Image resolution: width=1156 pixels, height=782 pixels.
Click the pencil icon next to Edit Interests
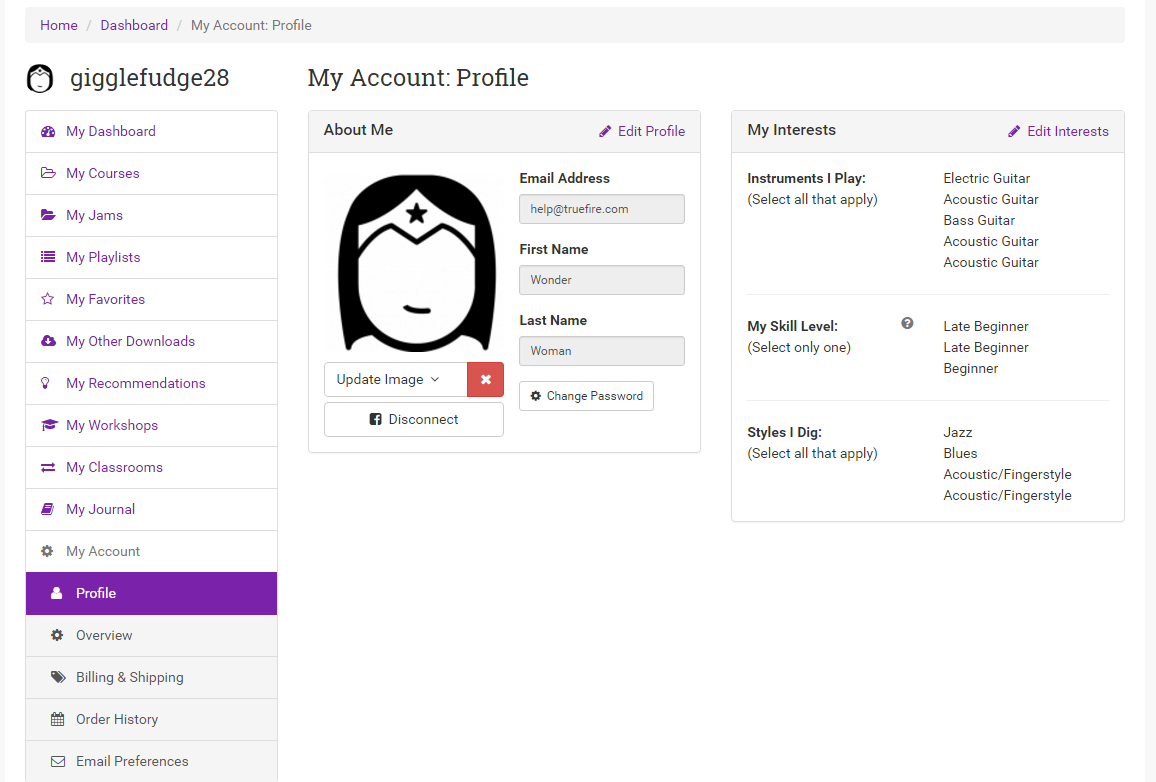[1014, 131]
